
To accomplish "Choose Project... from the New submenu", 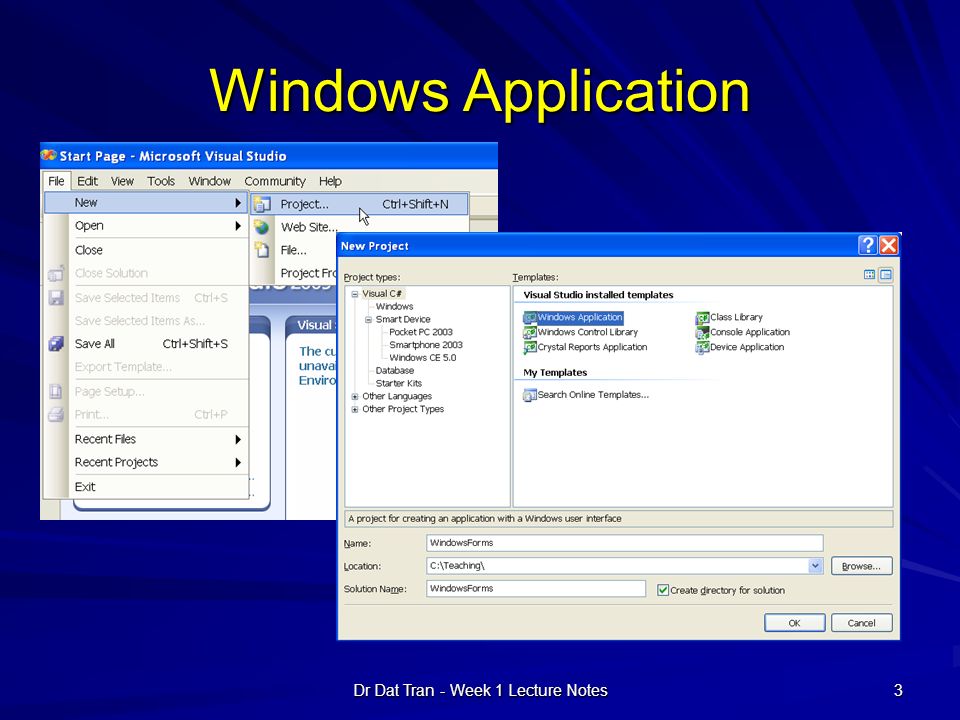I will pyautogui.click(x=360, y=204).
